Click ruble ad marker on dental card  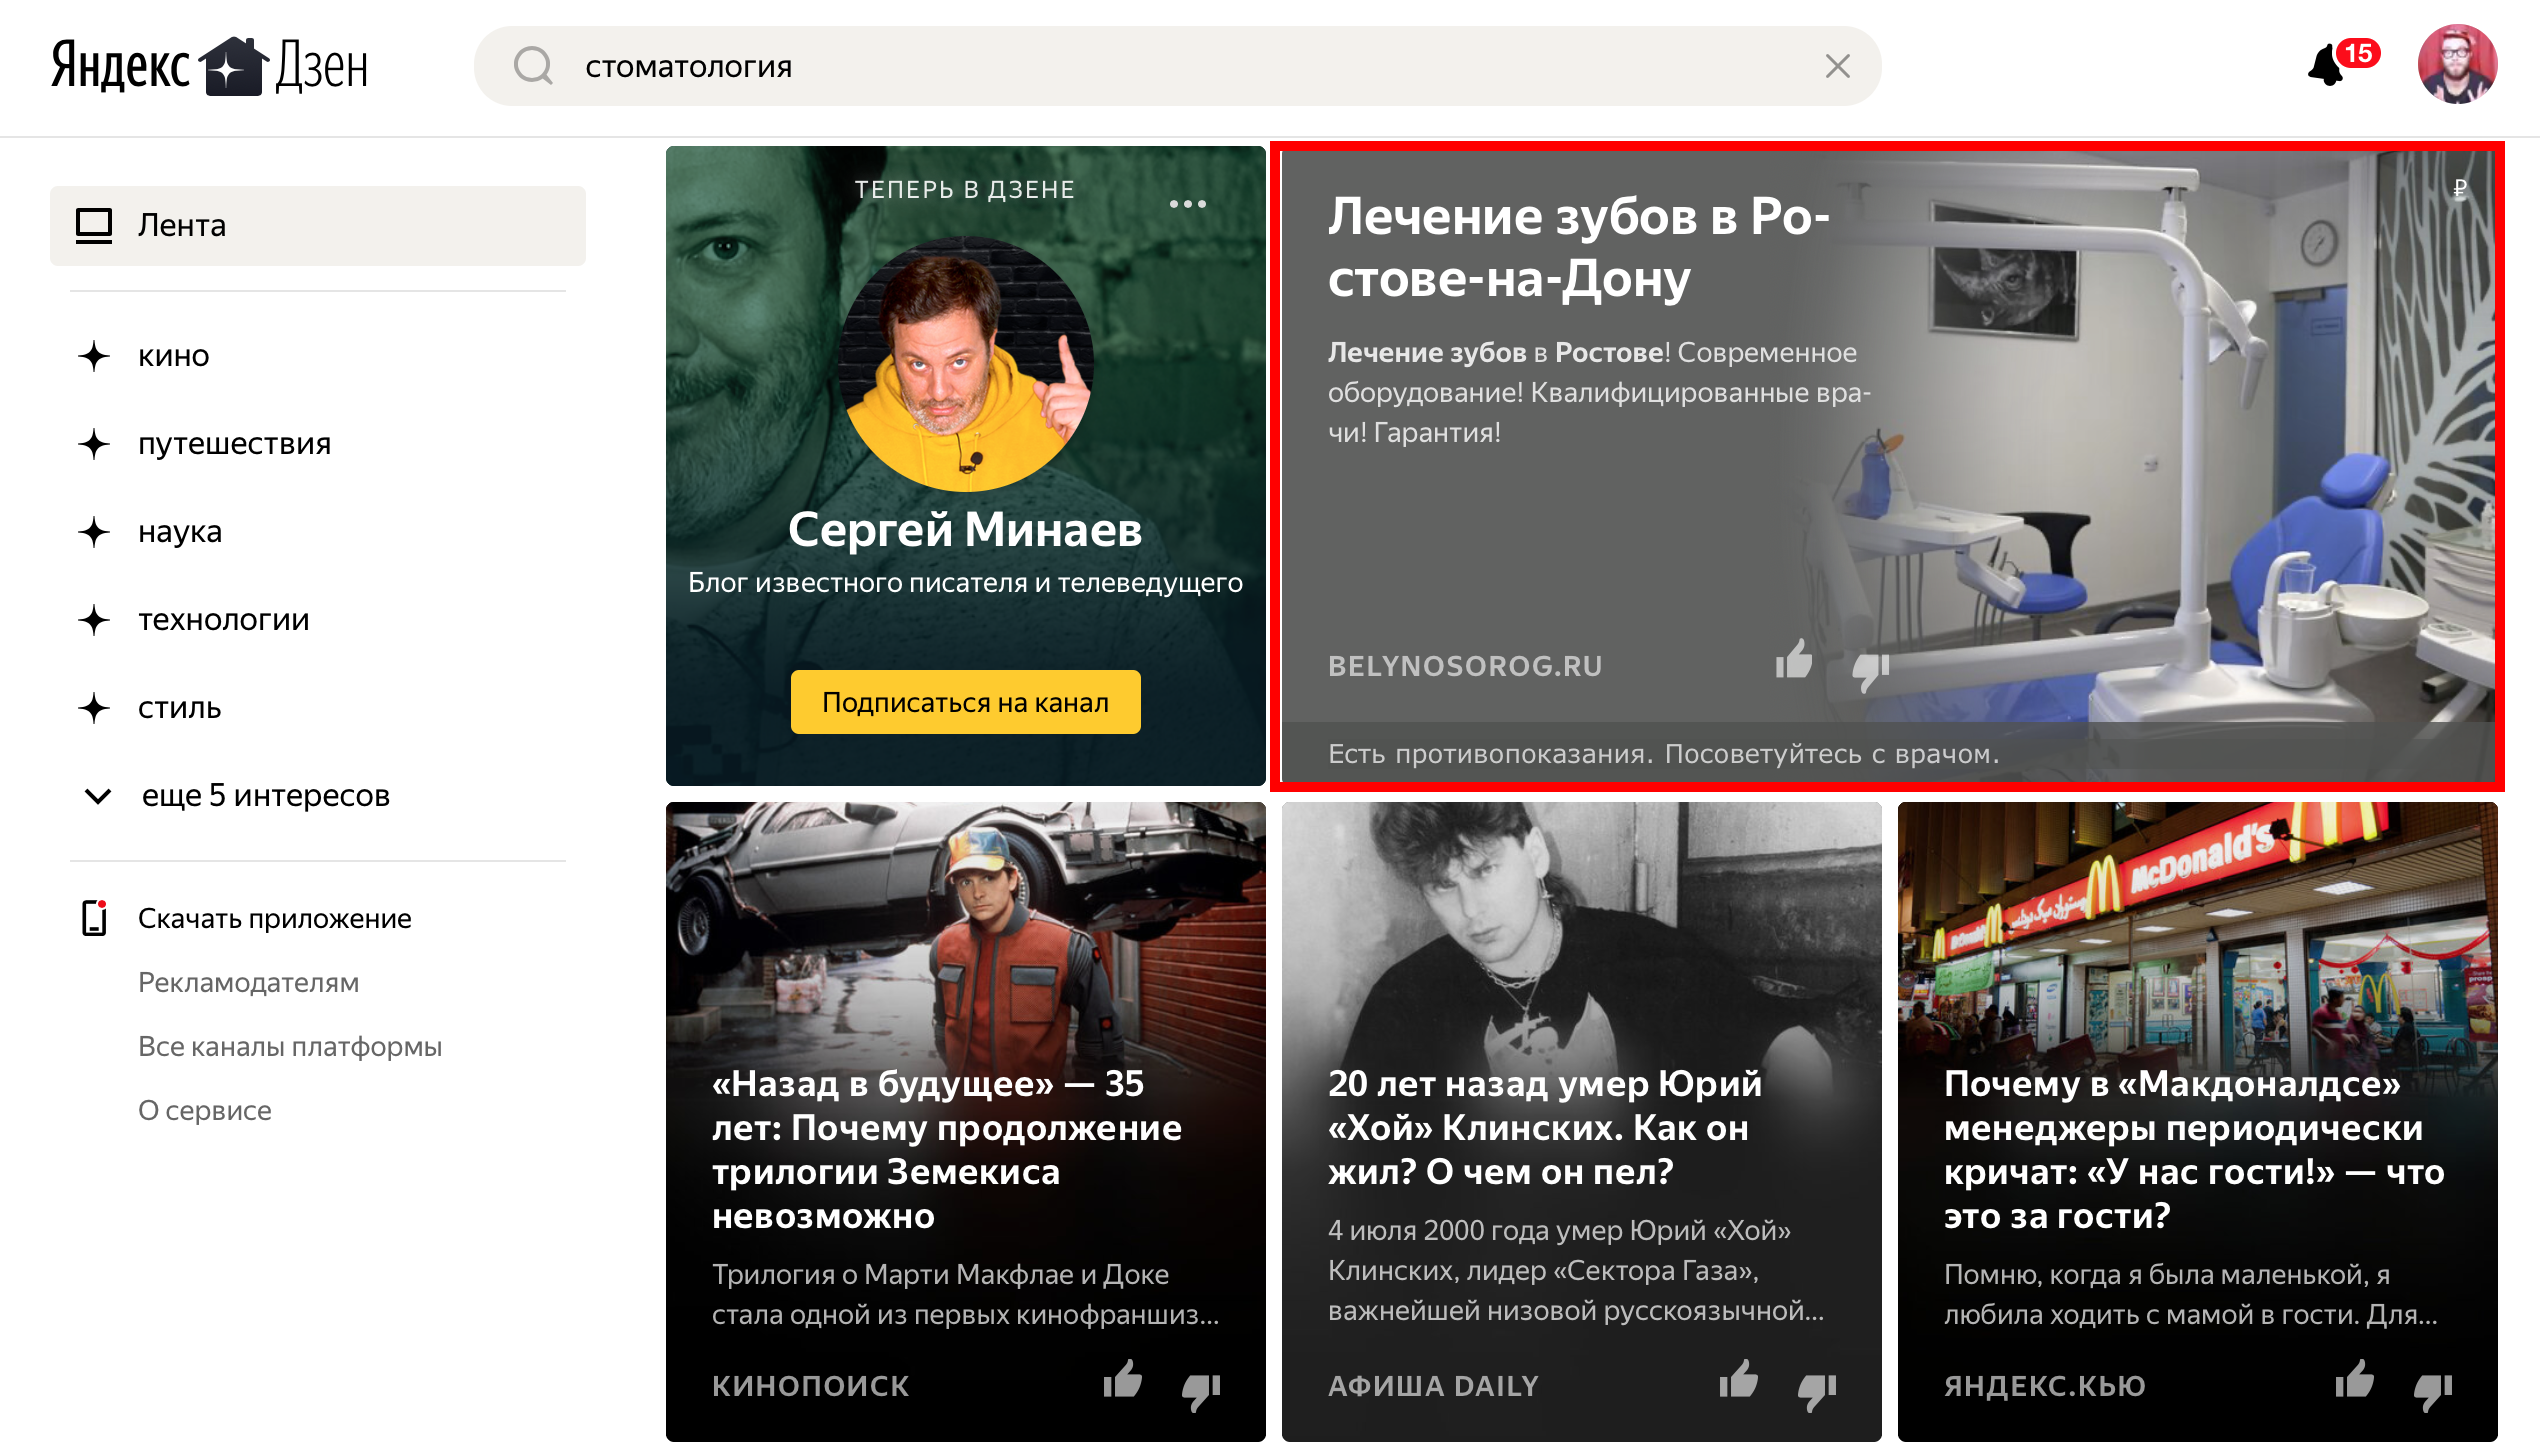(x=2460, y=188)
